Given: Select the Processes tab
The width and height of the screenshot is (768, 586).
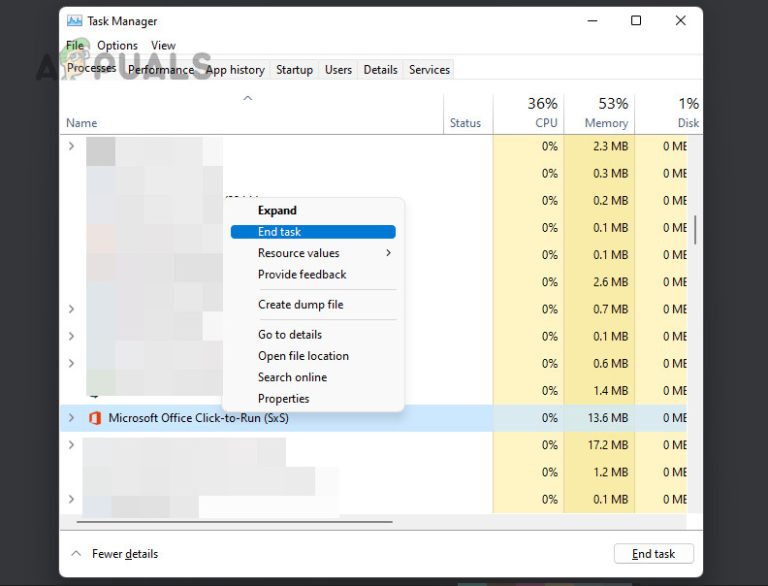Looking at the screenshot, I should (x=92, y=68).
